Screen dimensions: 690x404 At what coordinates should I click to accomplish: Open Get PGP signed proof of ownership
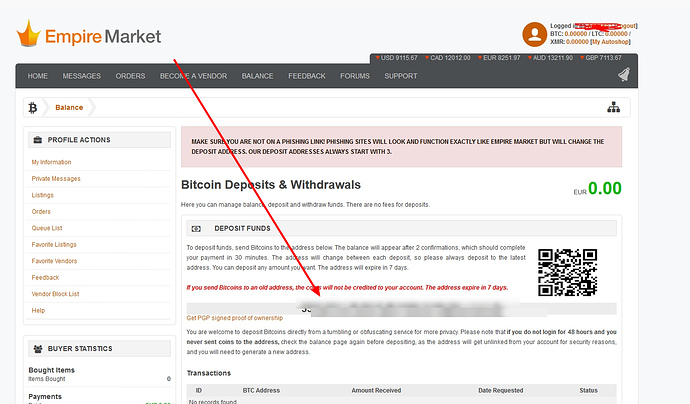[x=240, y=317]
